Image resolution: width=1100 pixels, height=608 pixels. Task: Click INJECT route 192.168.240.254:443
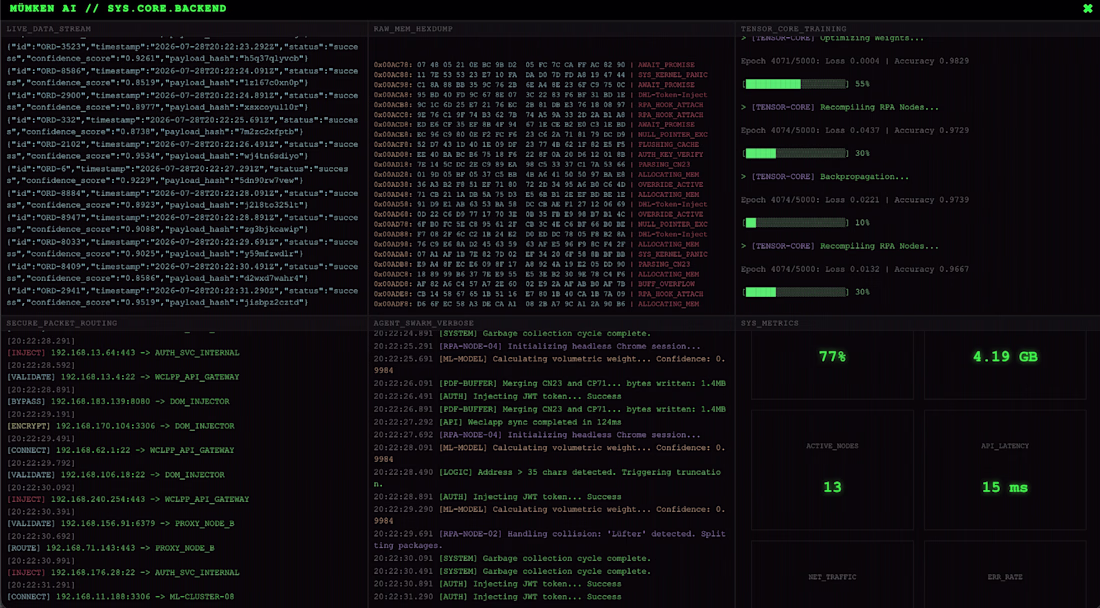coord(128,499)
